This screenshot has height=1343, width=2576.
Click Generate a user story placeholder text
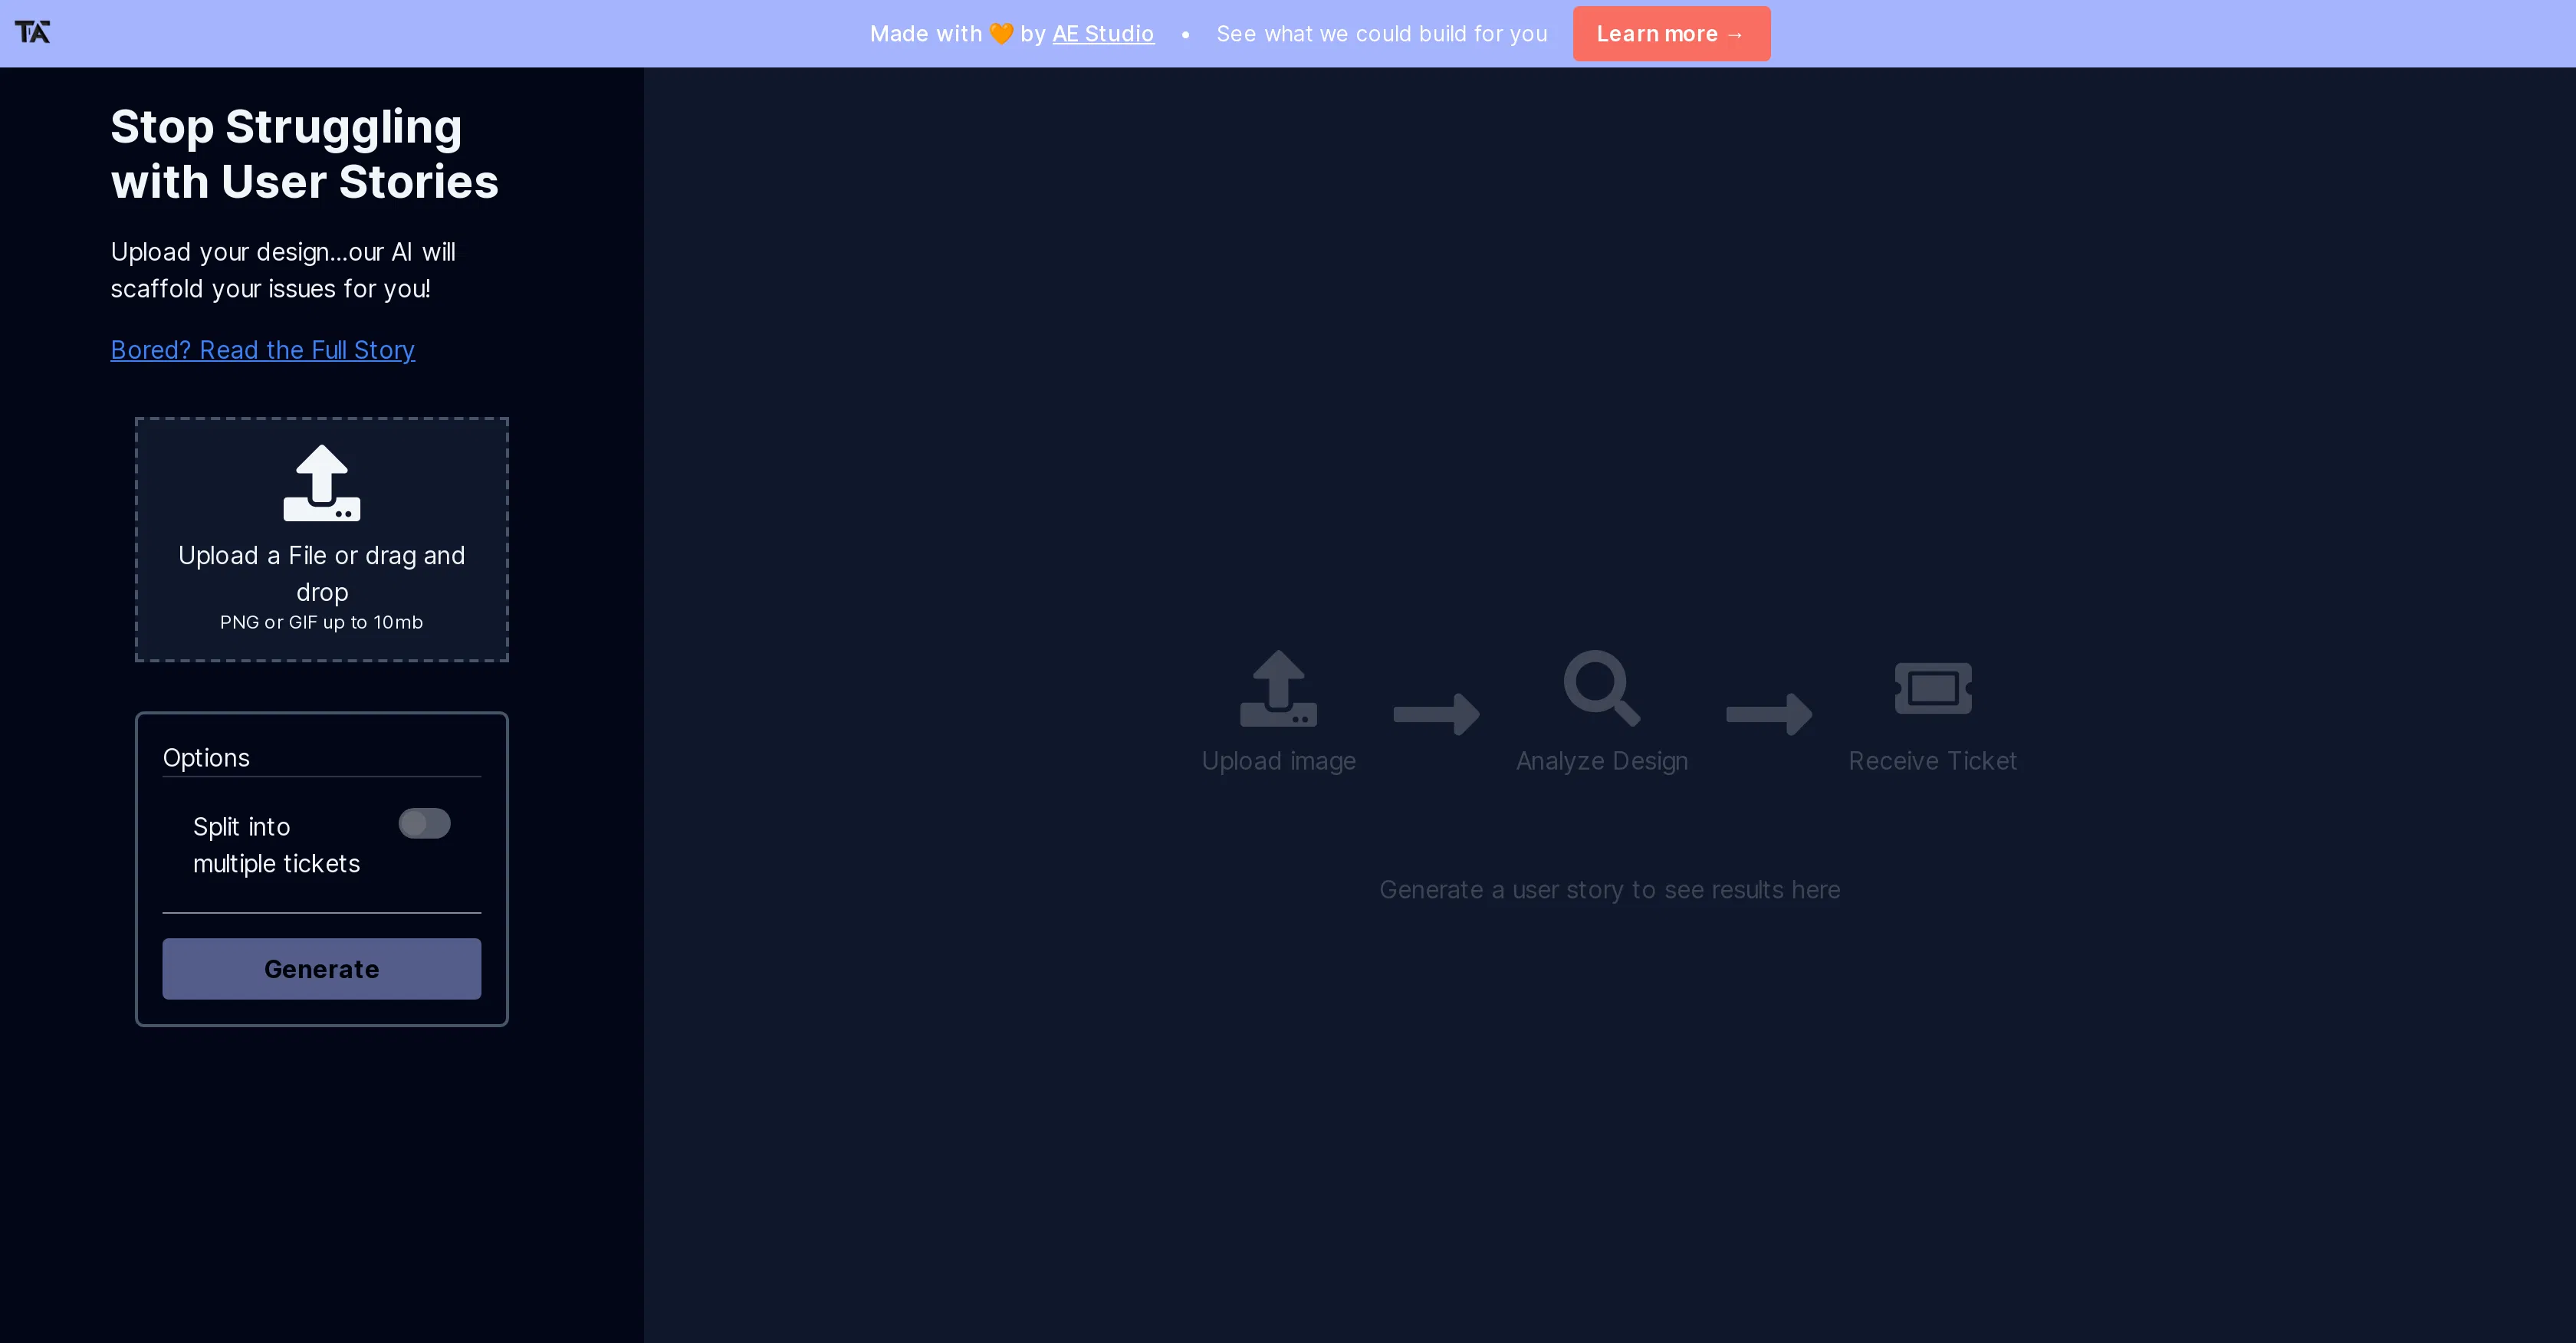pyautogui.click(x=1608, y=890)
